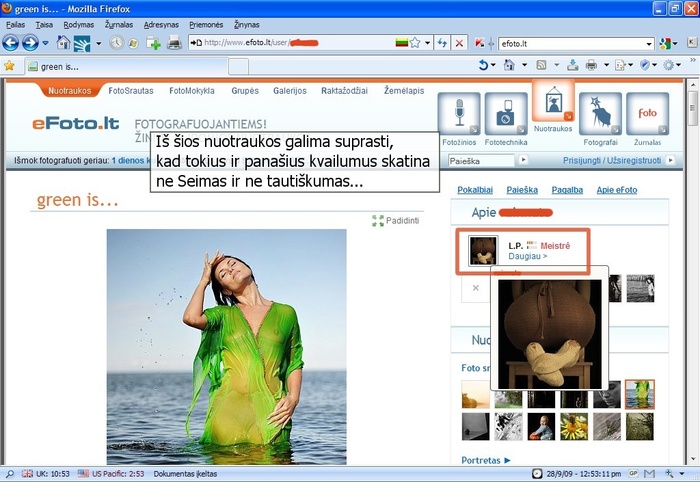Screen dimensions: 700x482
Task: Open the FotoŽinios microphone icon
Action: pos(459,114)
